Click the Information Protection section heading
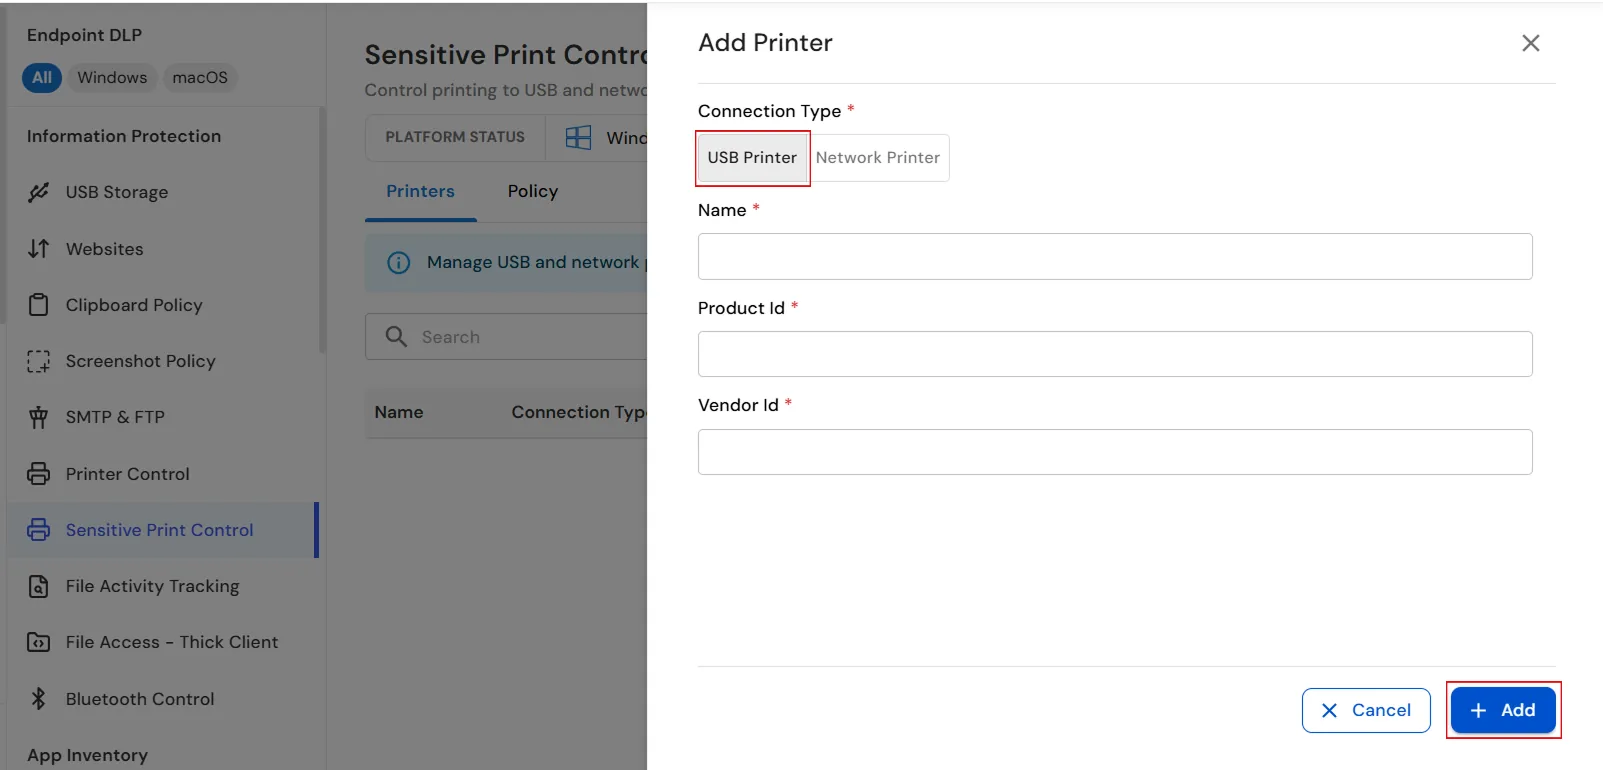The height and width of the screenshot is (770, 1603). [x=124, y=136]
